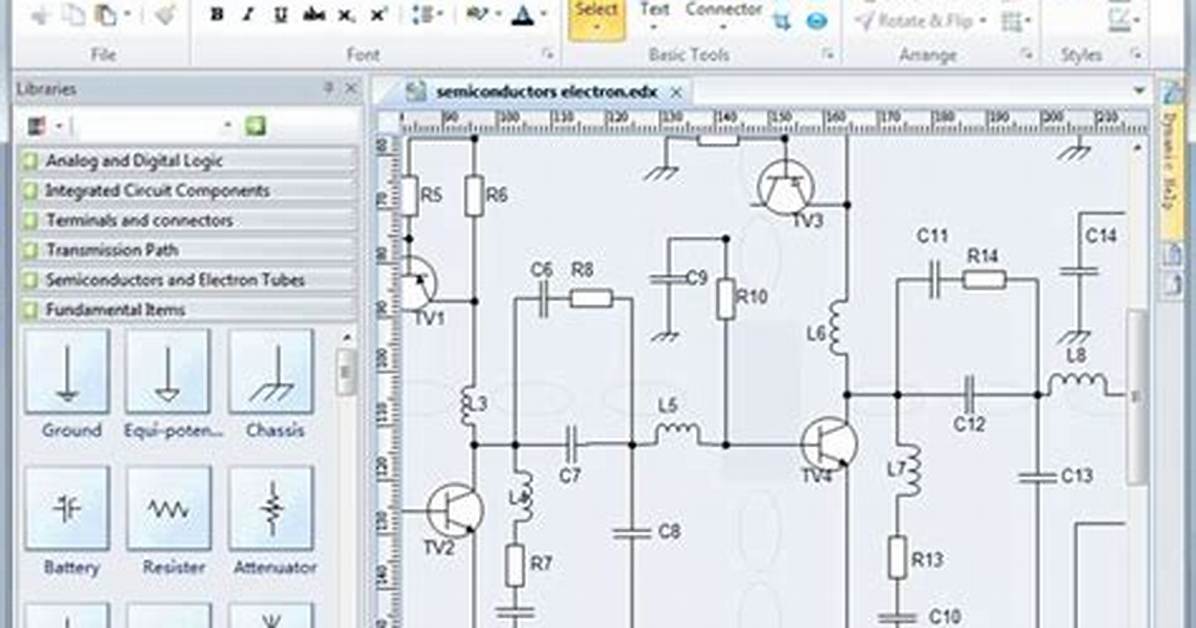Viewport: 1196px width, 628px height.
Task: Collapse the Fundamental Items library
Action: coord(188,310)
